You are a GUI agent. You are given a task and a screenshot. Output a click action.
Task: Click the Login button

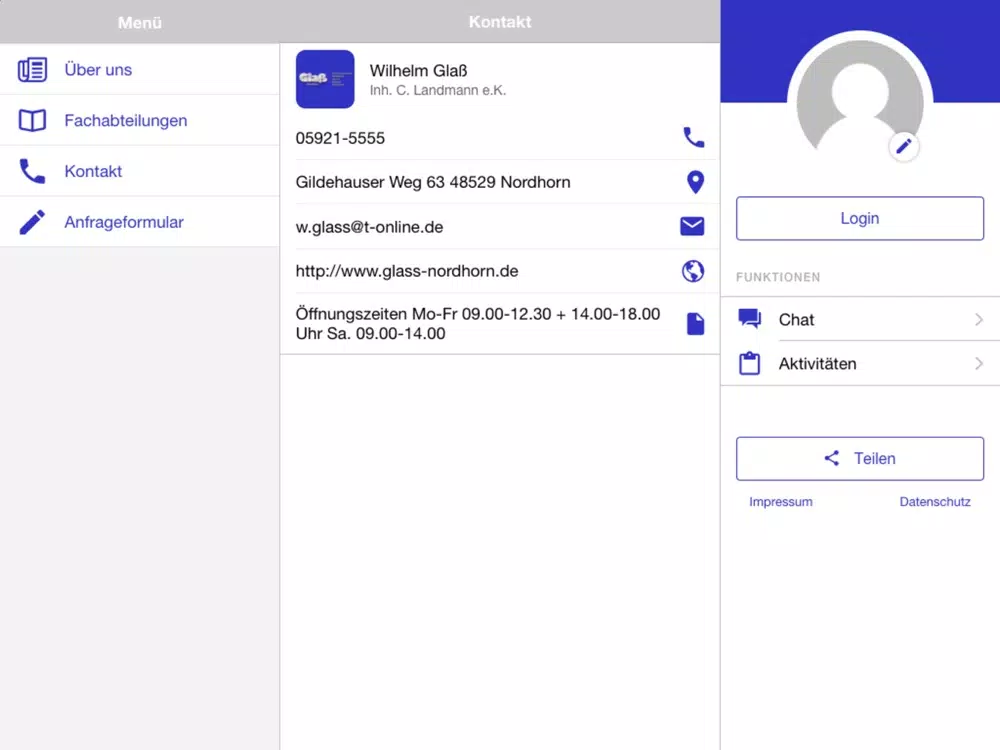(x=860, y=218)
